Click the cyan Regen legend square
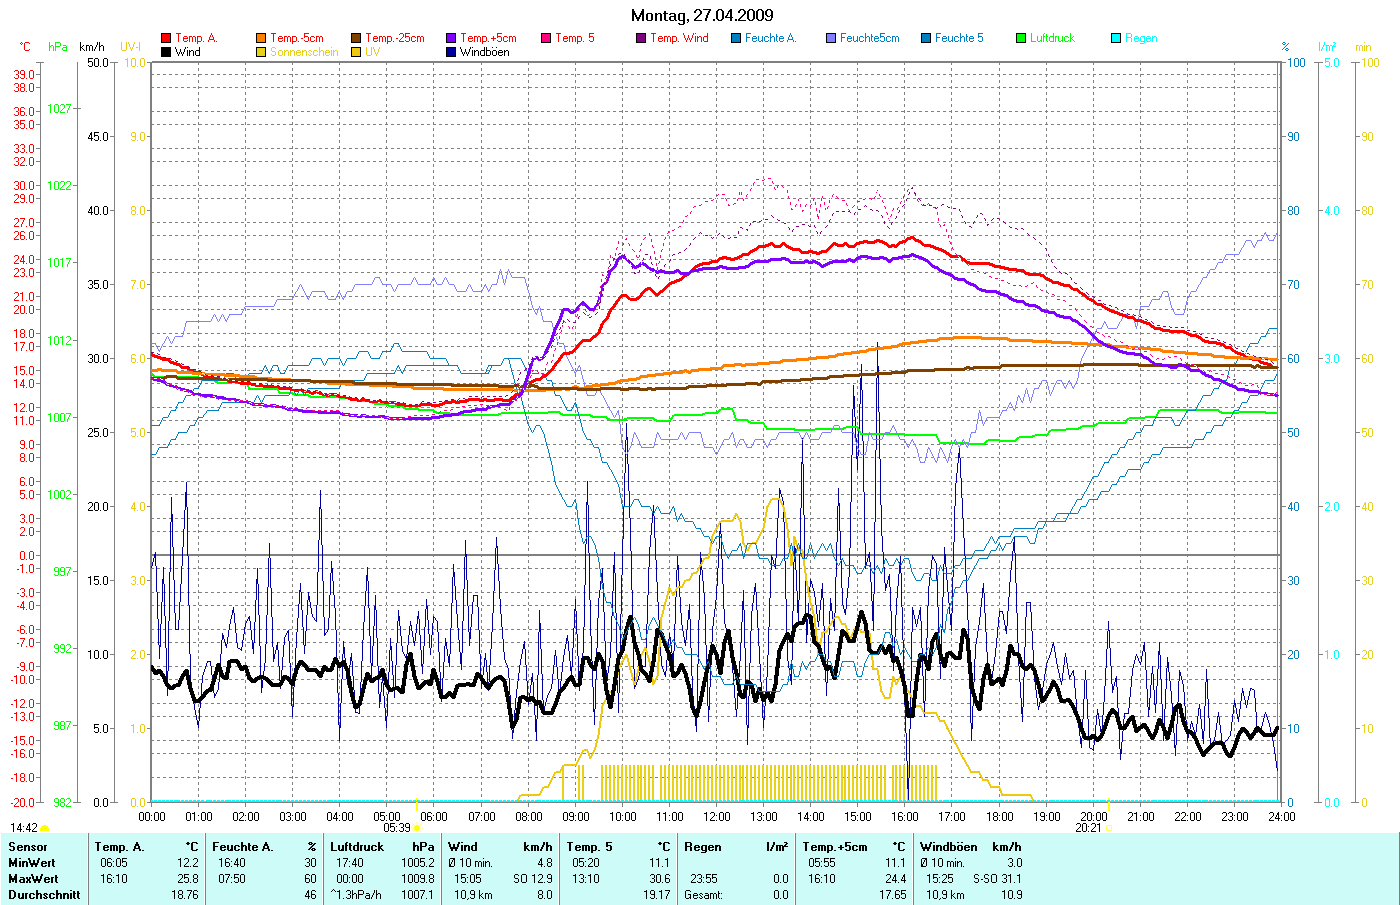The width and height of the screenshot is (1400, 905). pos(1116,39)
